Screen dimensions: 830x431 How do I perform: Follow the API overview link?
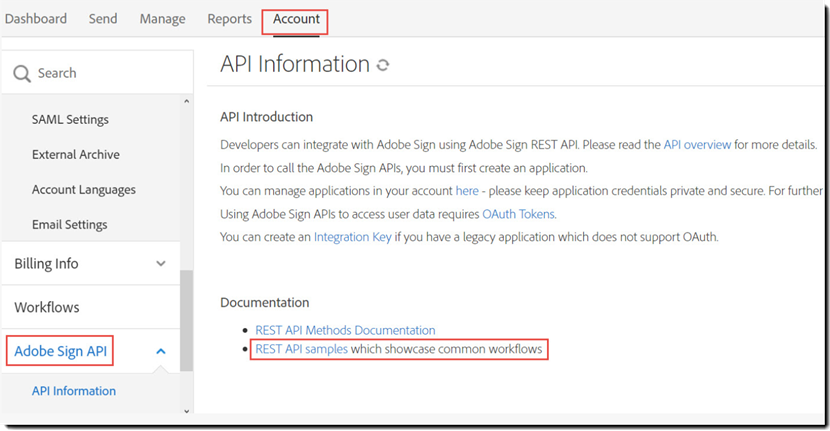point(697,145)
